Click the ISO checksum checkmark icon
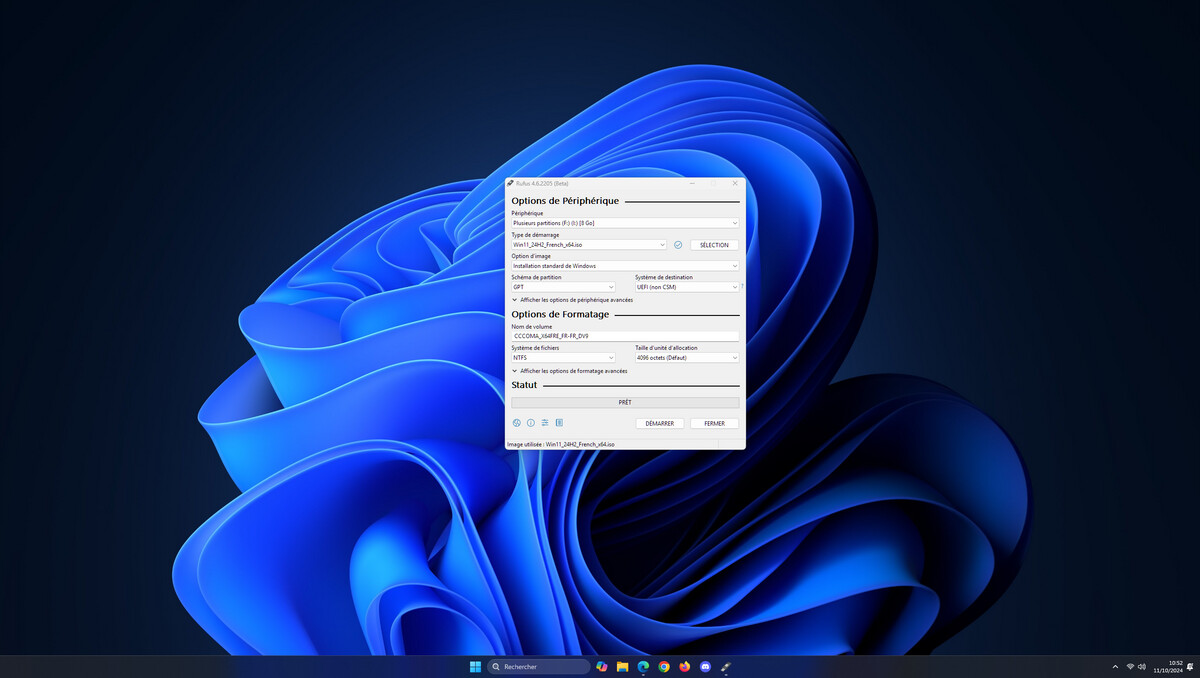 [x=677, y=245]
